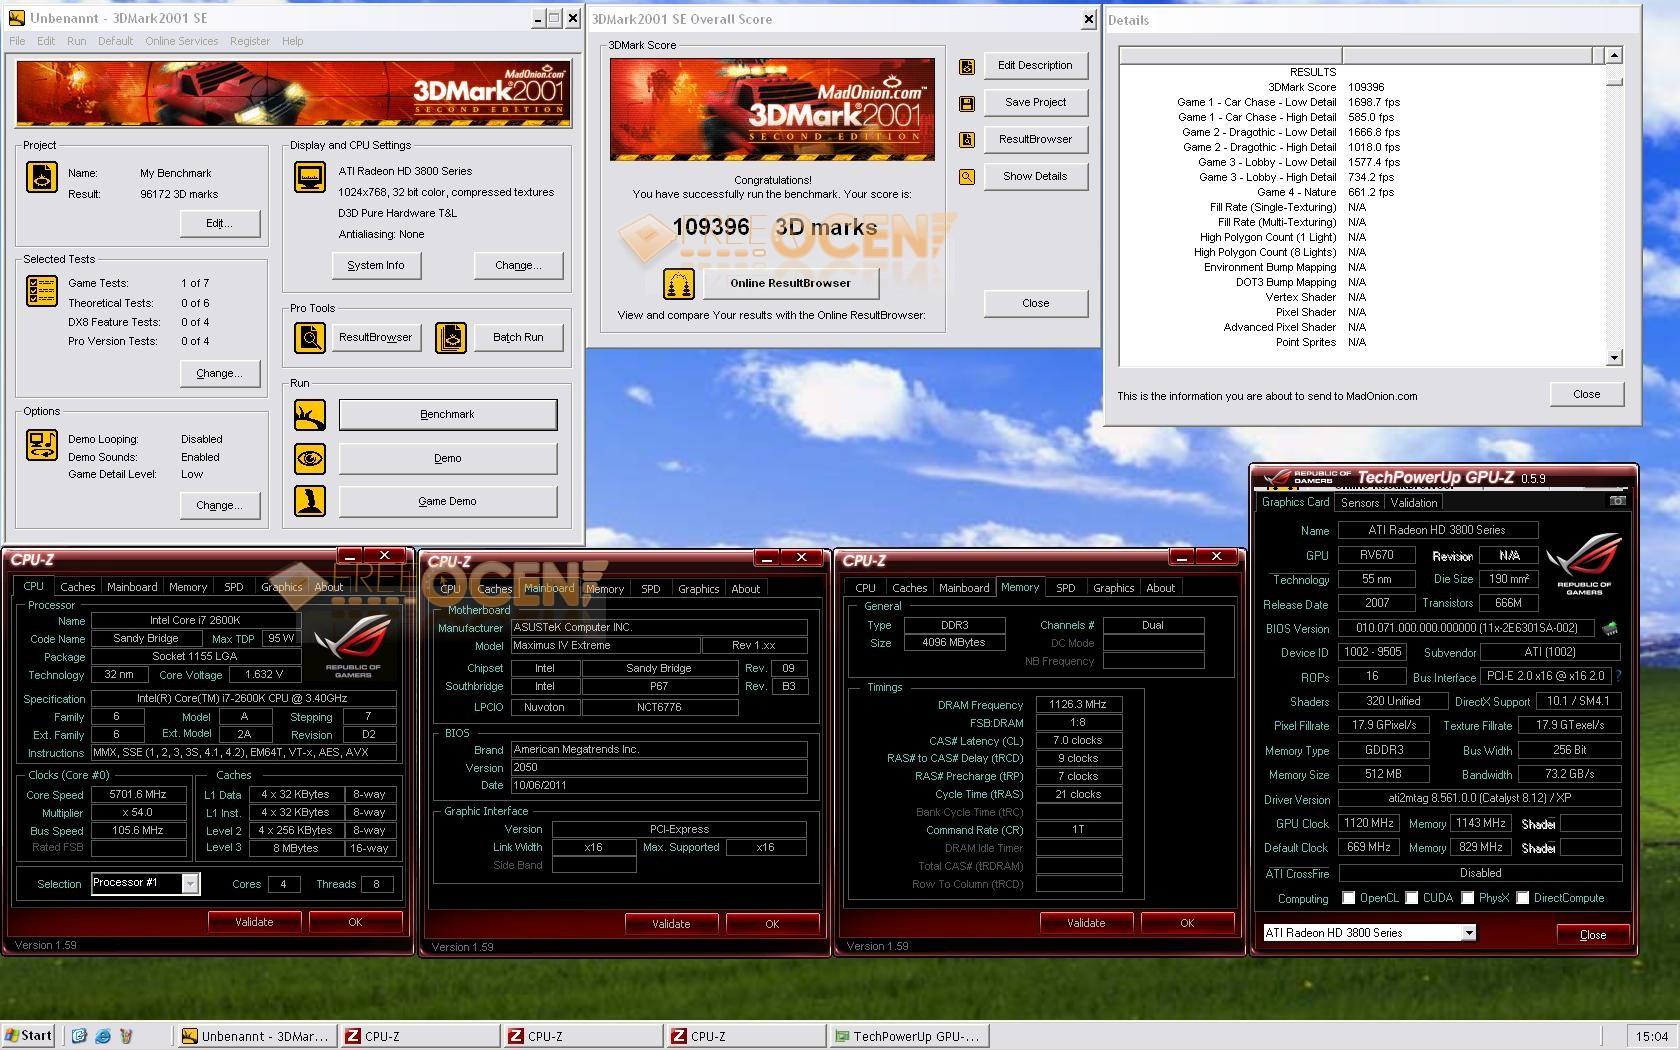Screen dimensions: 1680x1050
Task: Click the Details list scroll up arrow
Action: (1614, 55)
